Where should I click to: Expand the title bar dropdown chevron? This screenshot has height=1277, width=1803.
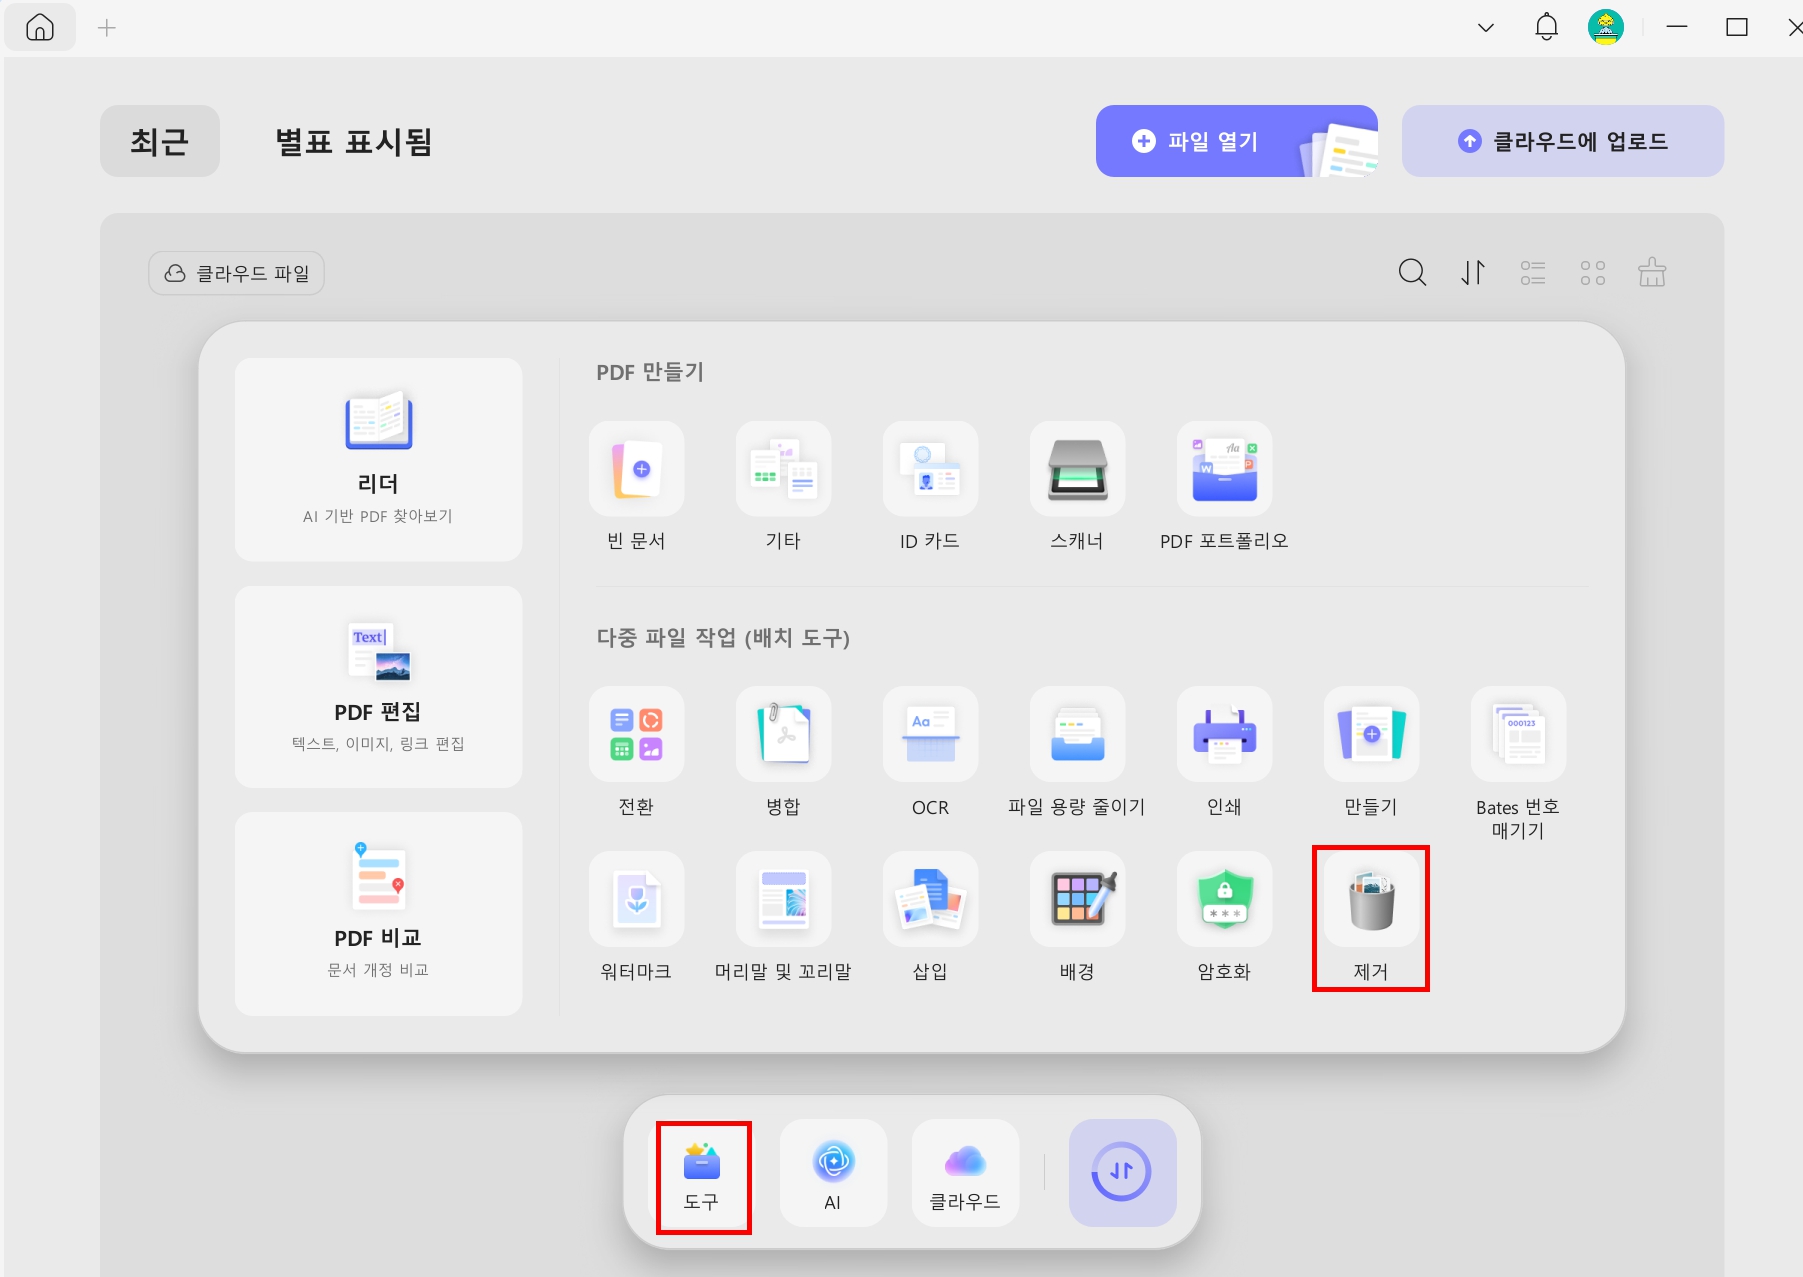pos(1486,28)
